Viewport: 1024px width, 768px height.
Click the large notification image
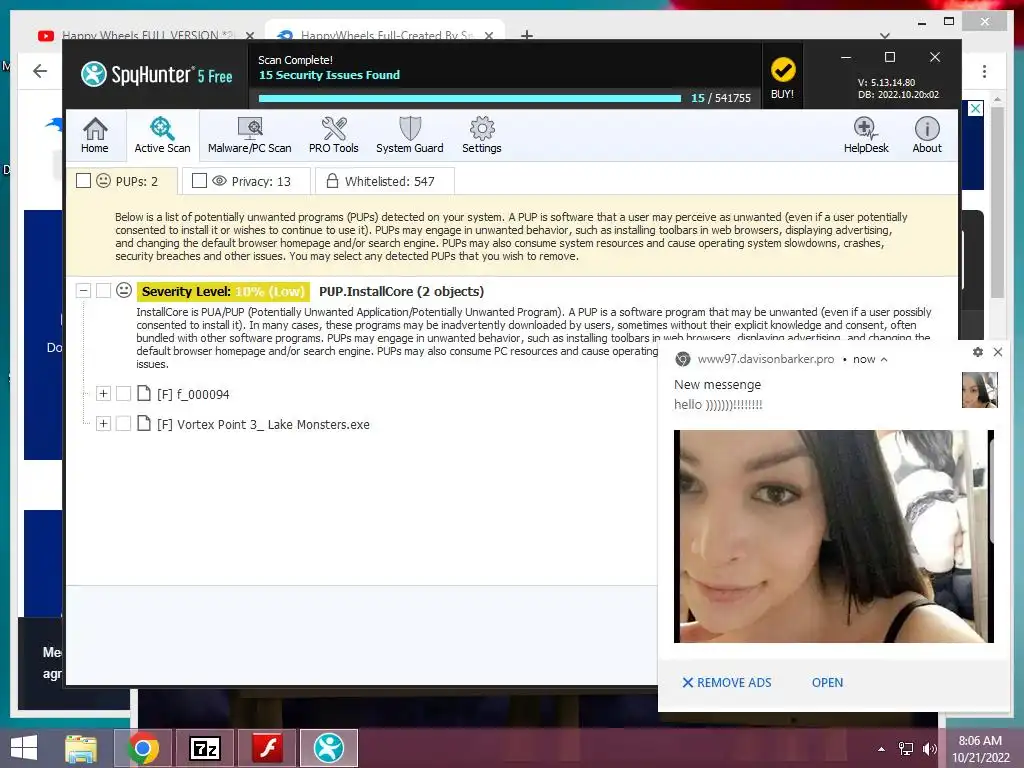[x=834, y=536]
